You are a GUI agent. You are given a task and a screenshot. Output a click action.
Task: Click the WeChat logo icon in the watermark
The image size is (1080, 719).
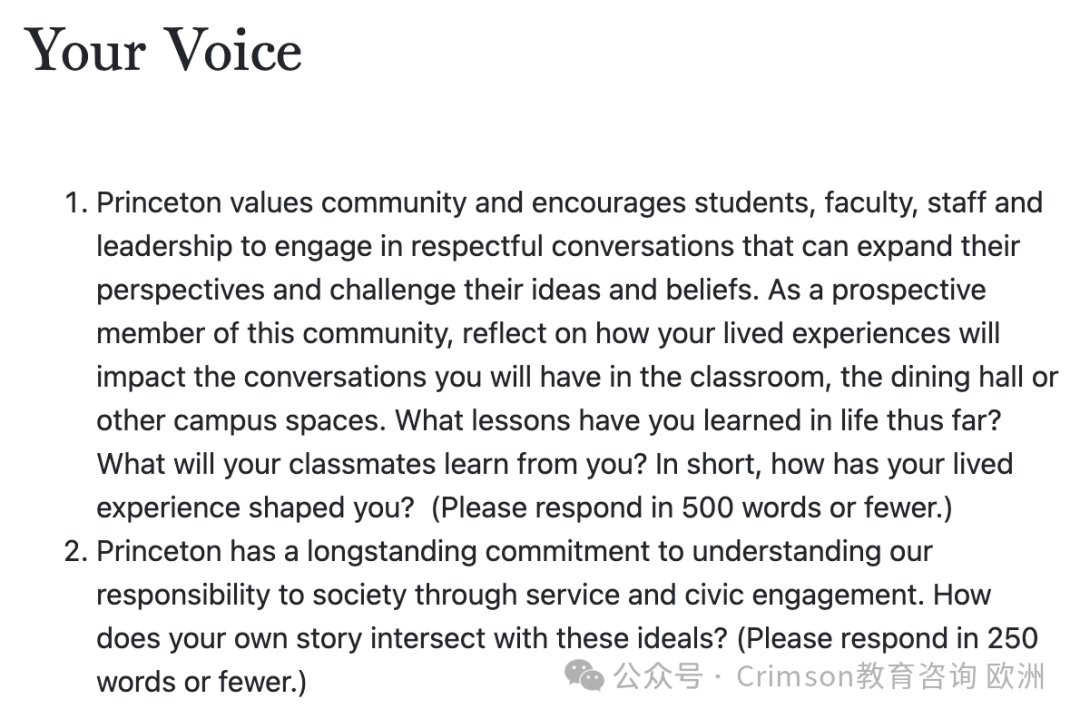(x=584, y=675)
